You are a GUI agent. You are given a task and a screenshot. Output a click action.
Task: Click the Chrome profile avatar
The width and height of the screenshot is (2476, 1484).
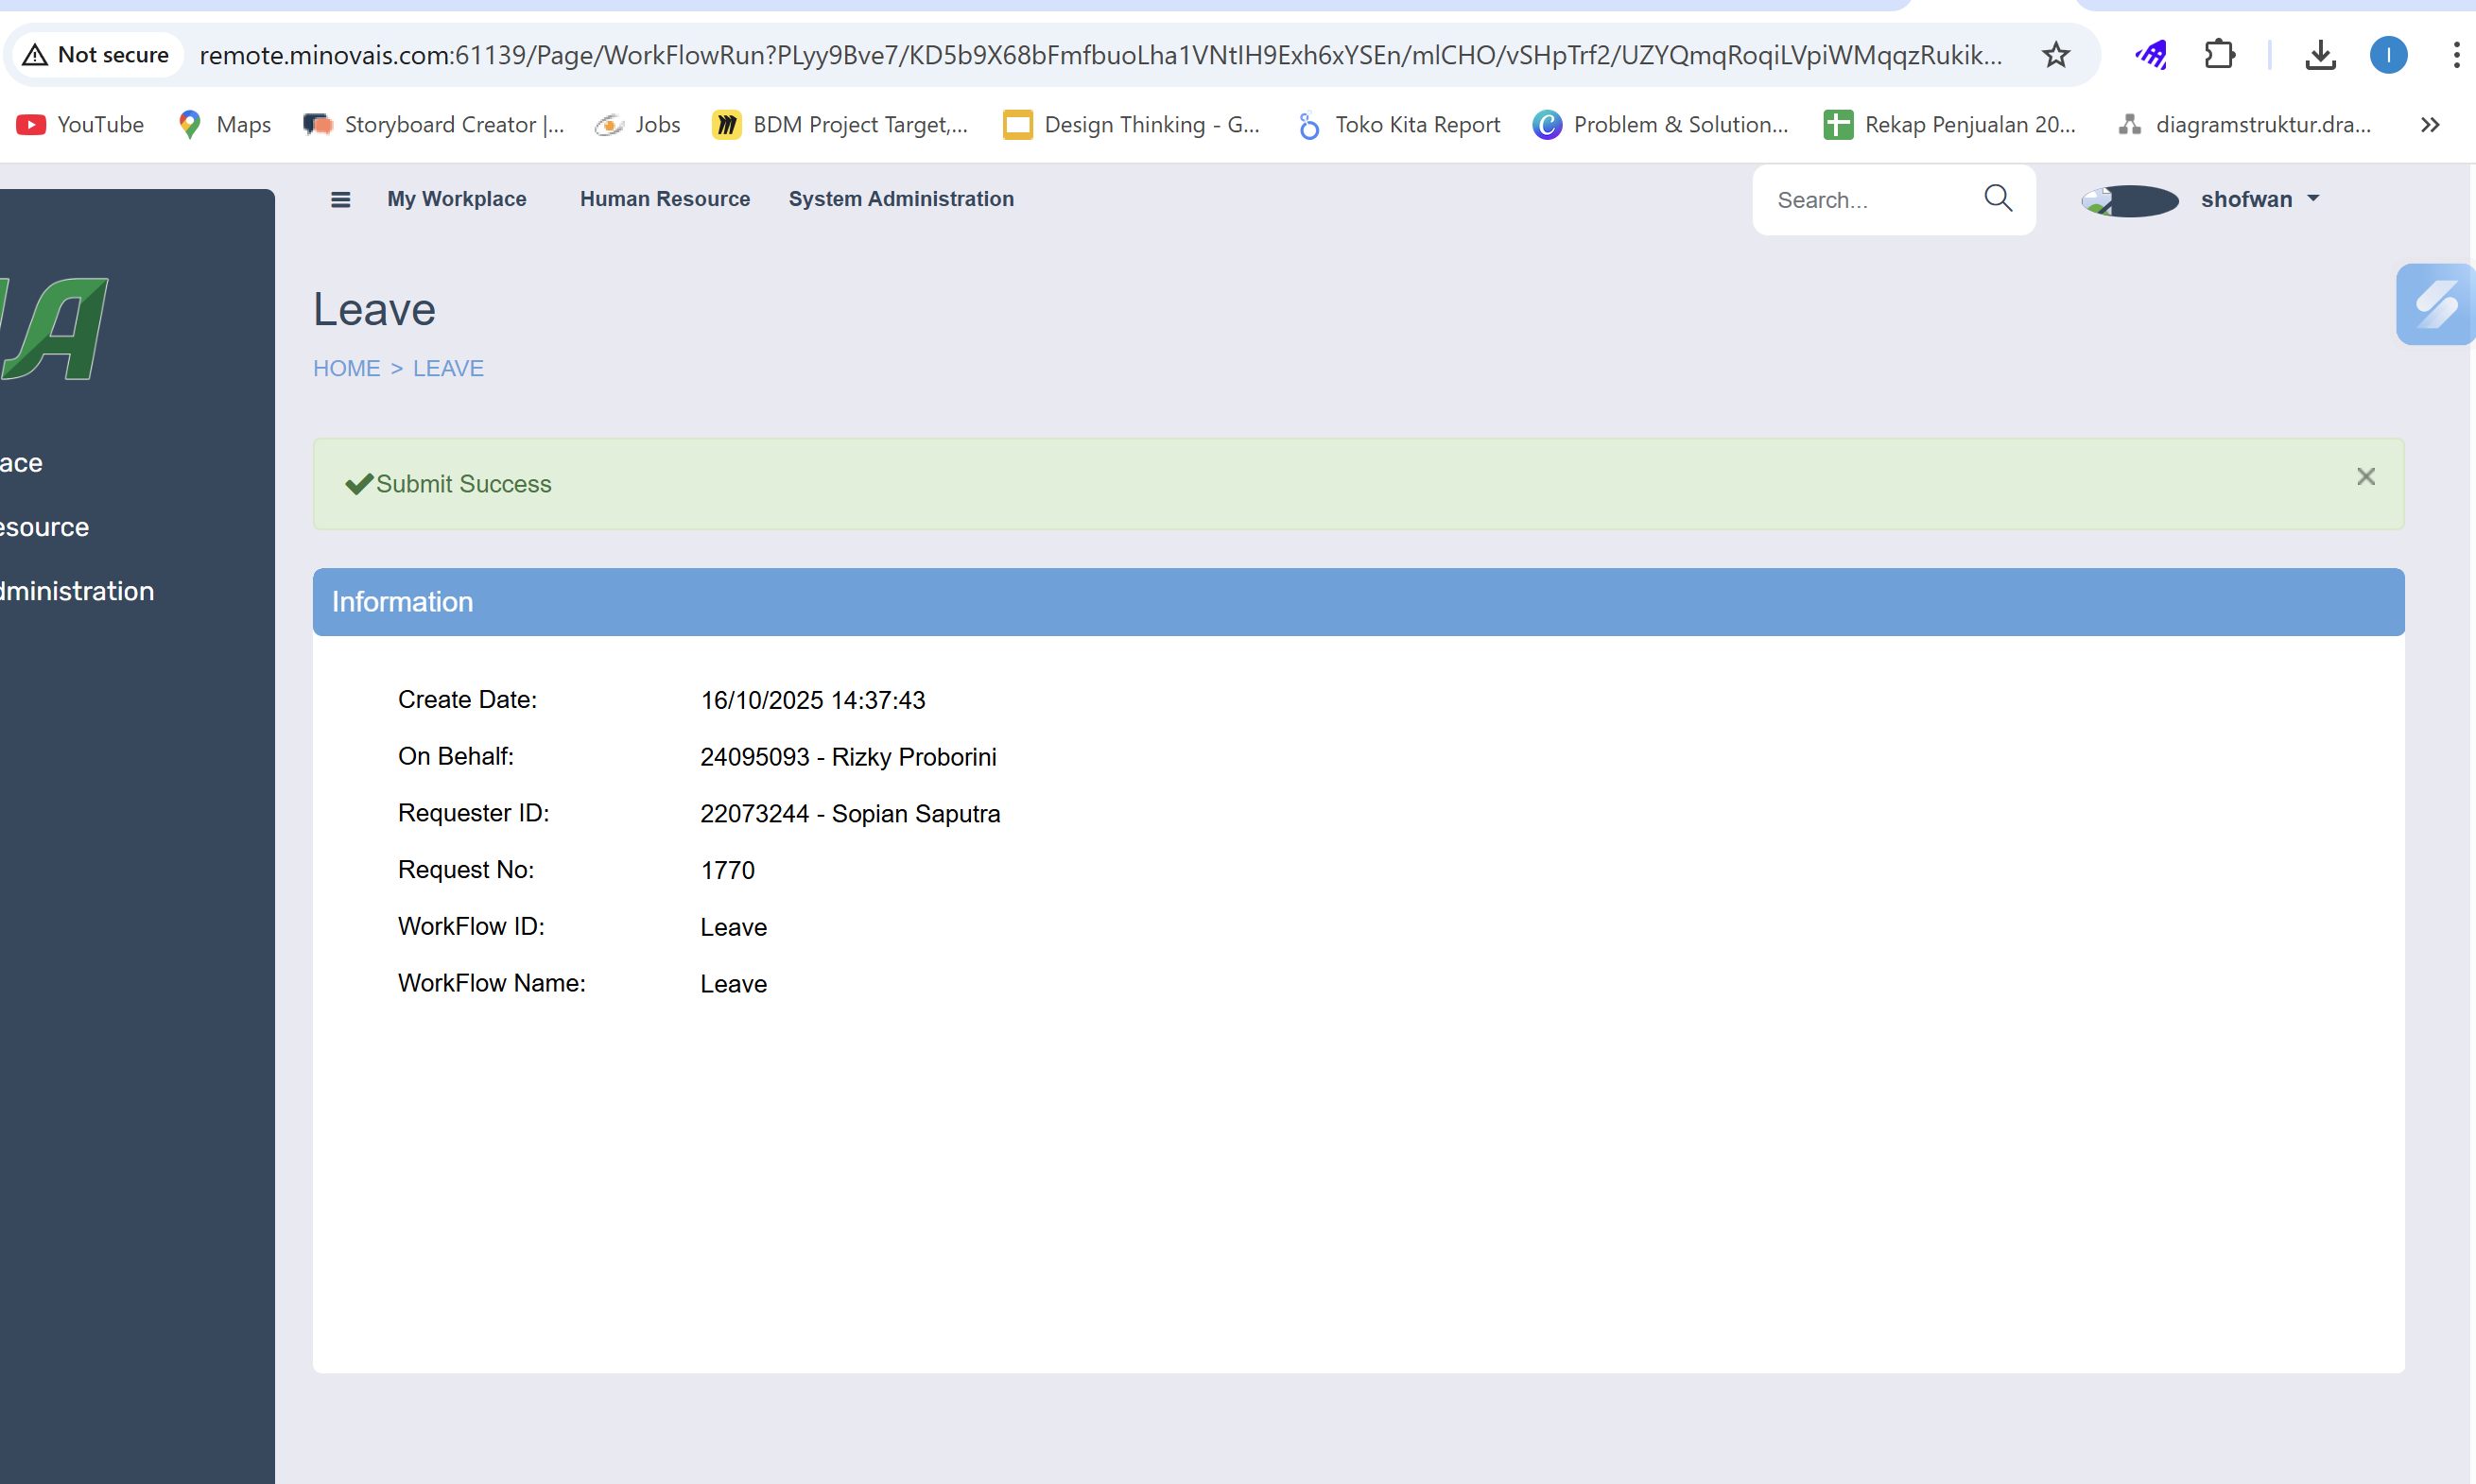tap(2388, 55)
